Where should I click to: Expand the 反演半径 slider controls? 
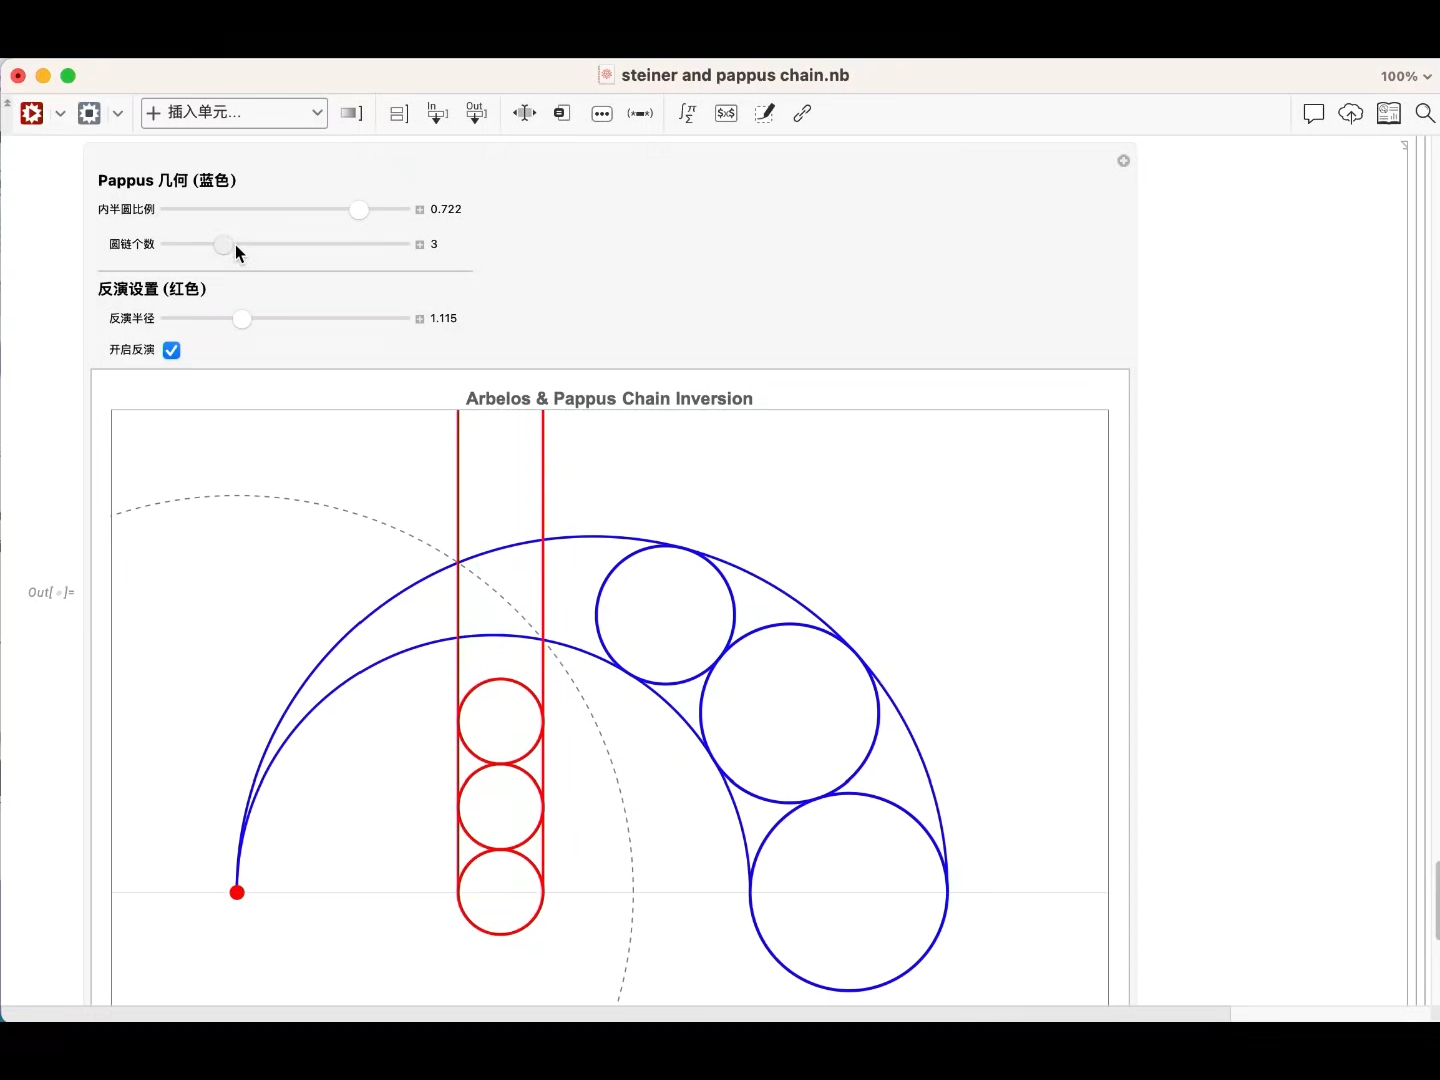pyautogui.click(x=420, y=319)
